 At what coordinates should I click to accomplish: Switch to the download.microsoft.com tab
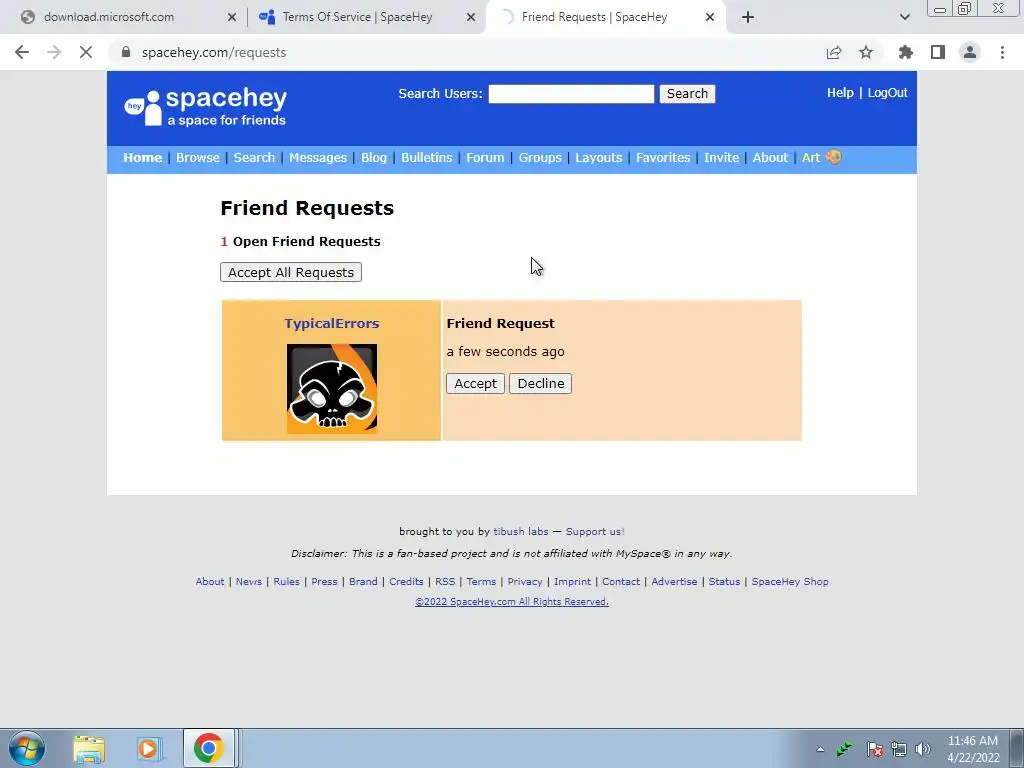point(126,18)
